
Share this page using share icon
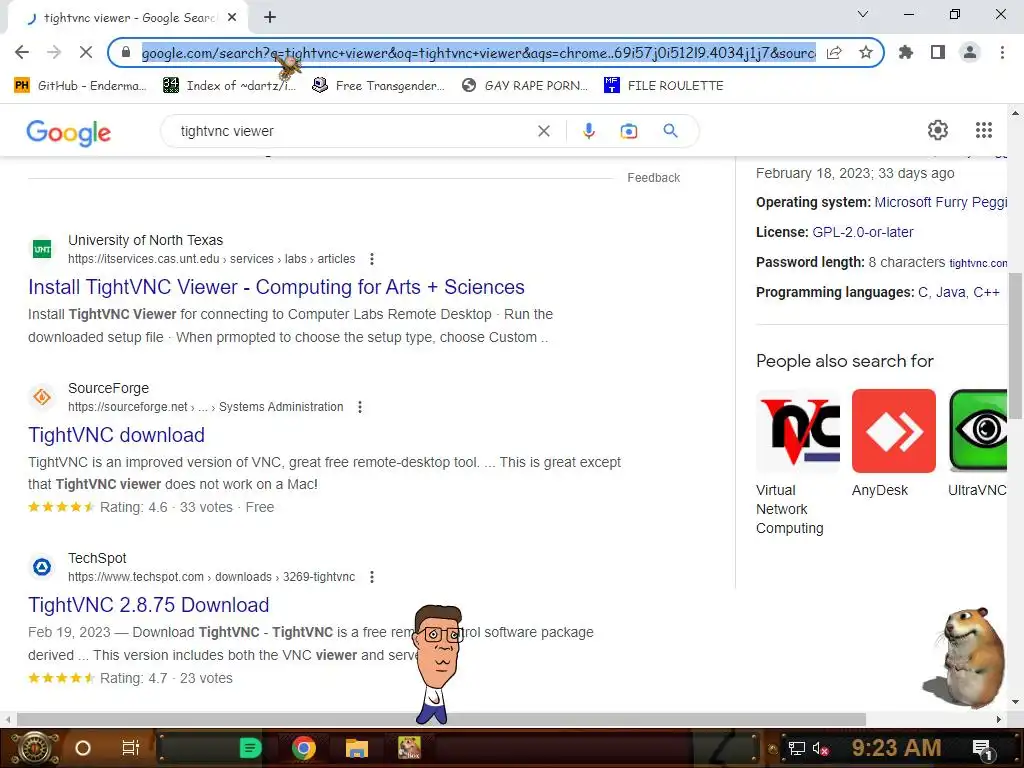coord(834,52)
